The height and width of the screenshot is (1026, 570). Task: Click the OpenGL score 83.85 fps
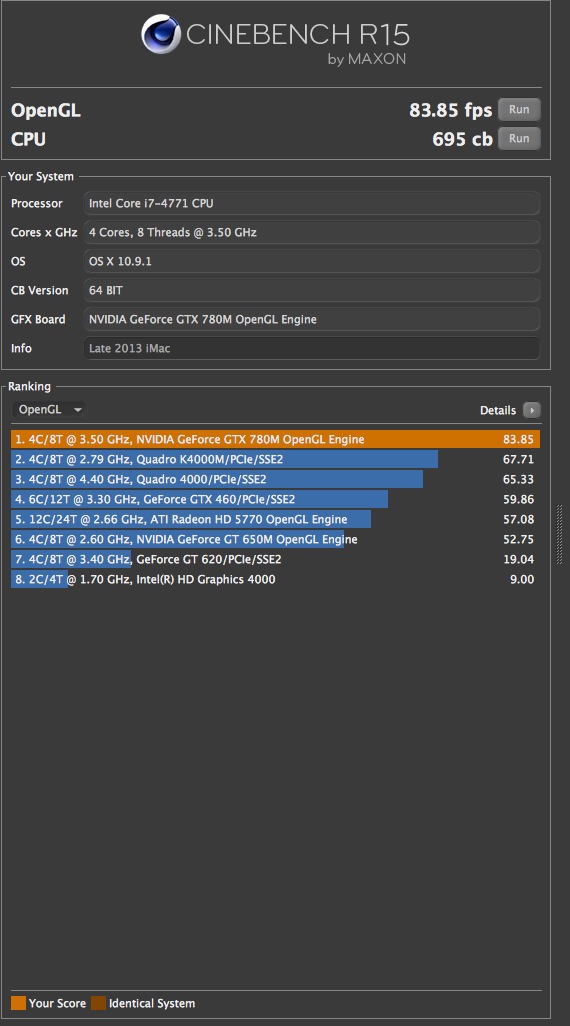point(450,110)
